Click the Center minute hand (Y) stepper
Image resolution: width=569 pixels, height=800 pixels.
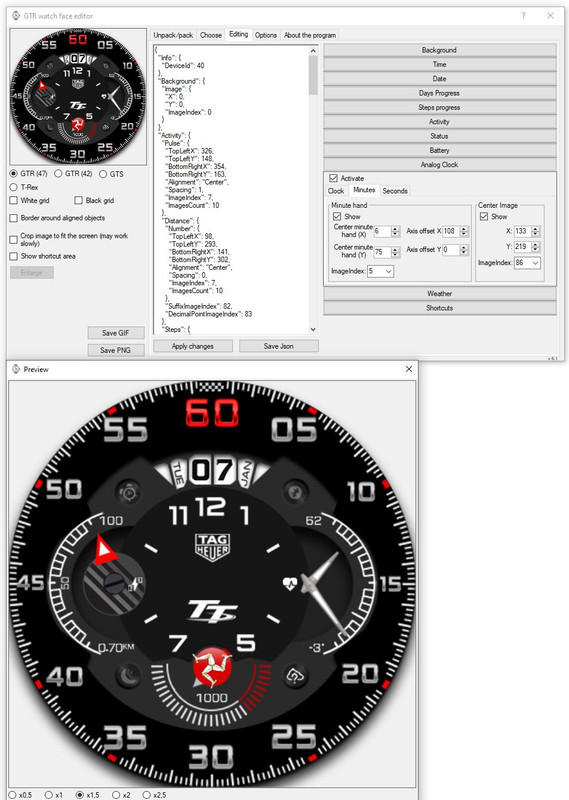pyautogui.click(x=395, y=252)
